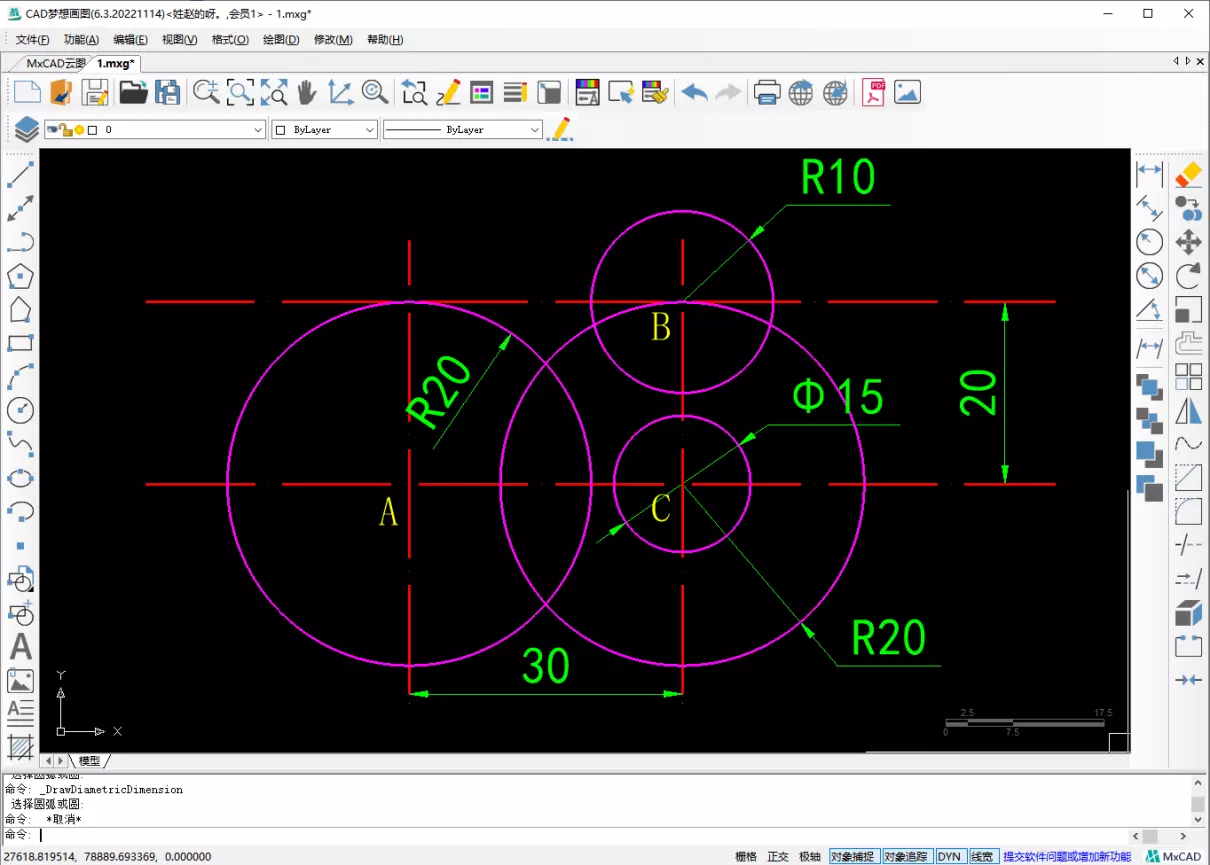Toggle 栅格 grid mode in status bar
The height and width of the screenshot is (865, 1210).
click(746, 856)
